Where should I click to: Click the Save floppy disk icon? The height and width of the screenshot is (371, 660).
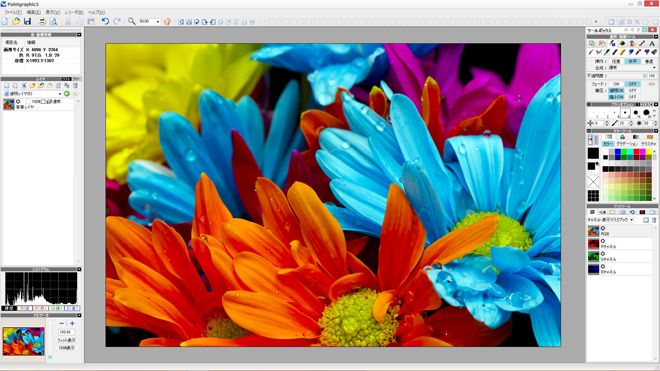tap(27, 21)
